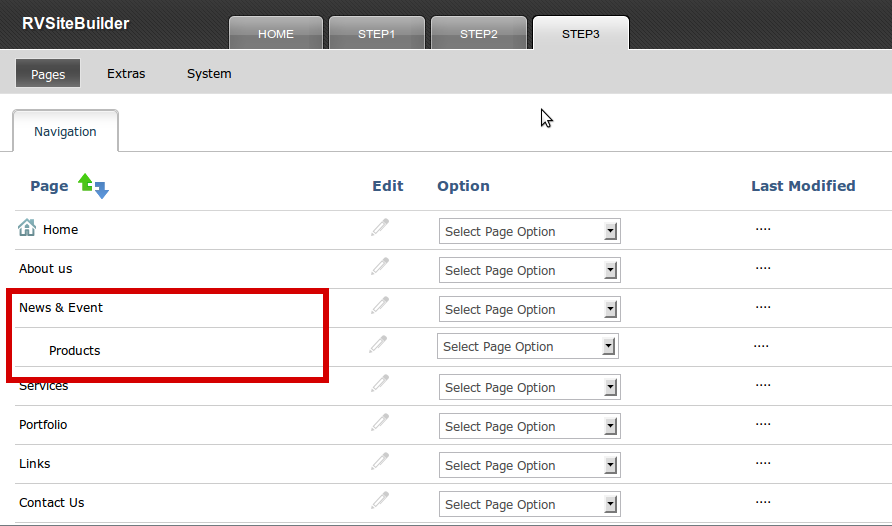Select the STEP3 tab
This screenshot has width=892, height=526.
[x=581, y=34]
